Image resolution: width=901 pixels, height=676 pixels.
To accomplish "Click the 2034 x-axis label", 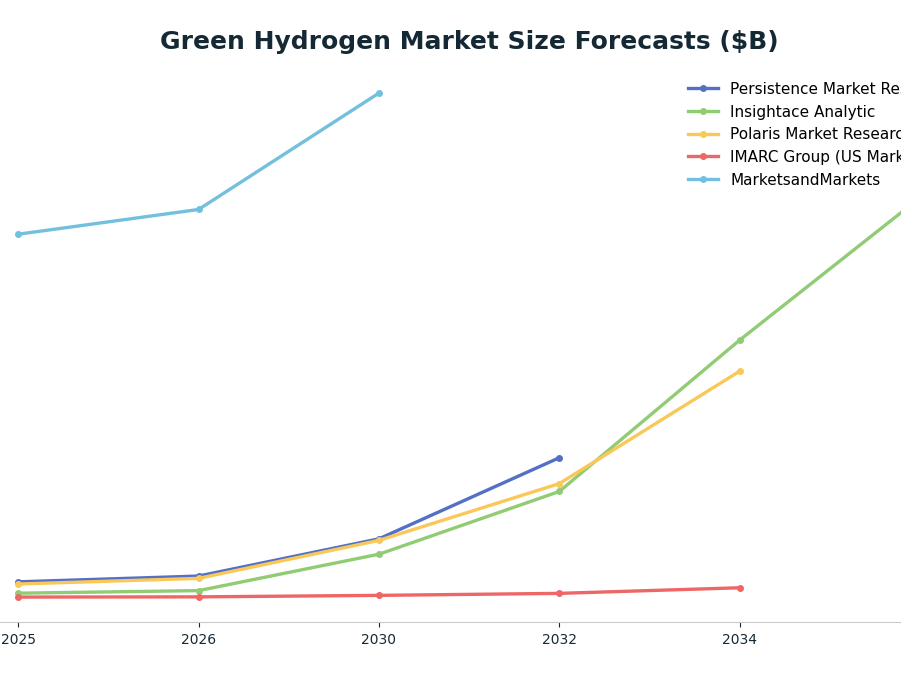I will (740, 639).
